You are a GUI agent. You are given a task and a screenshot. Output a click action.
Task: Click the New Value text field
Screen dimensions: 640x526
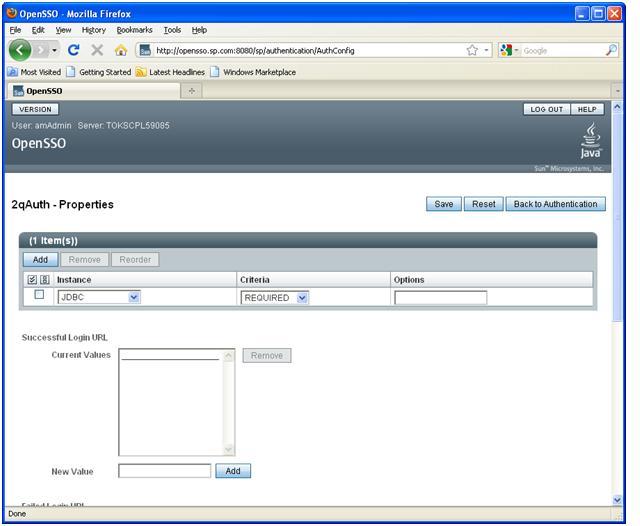pos(164,471)
